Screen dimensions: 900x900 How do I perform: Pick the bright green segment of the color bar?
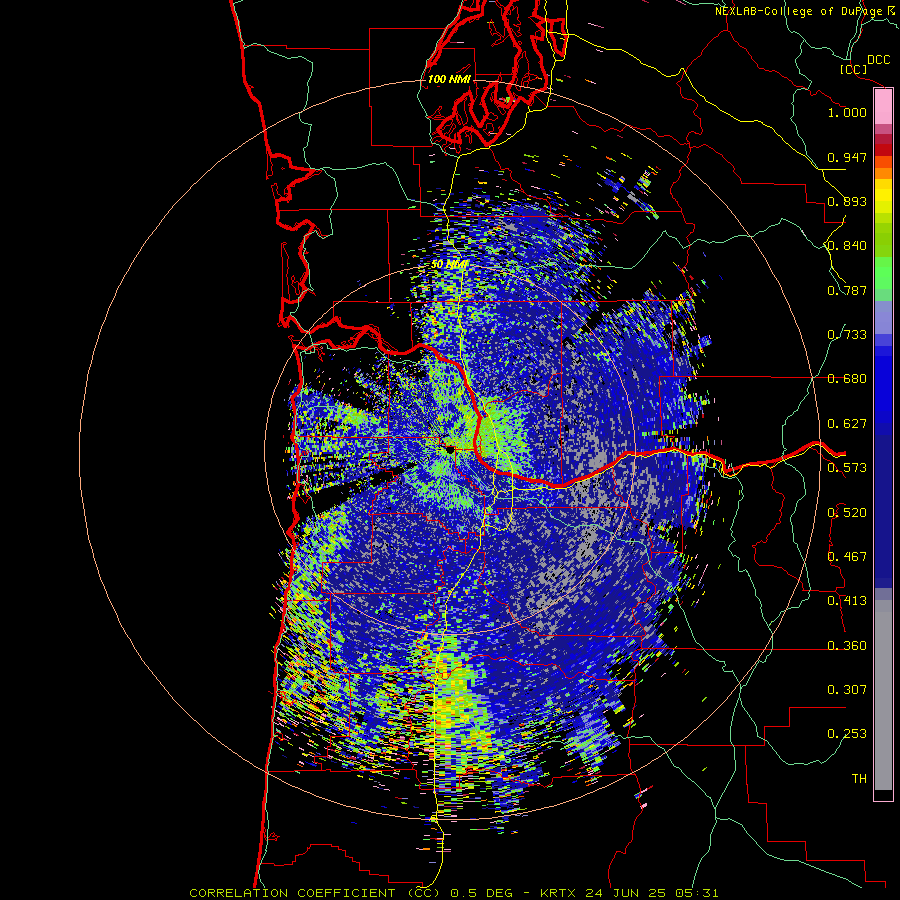click(x=883, y=273)
